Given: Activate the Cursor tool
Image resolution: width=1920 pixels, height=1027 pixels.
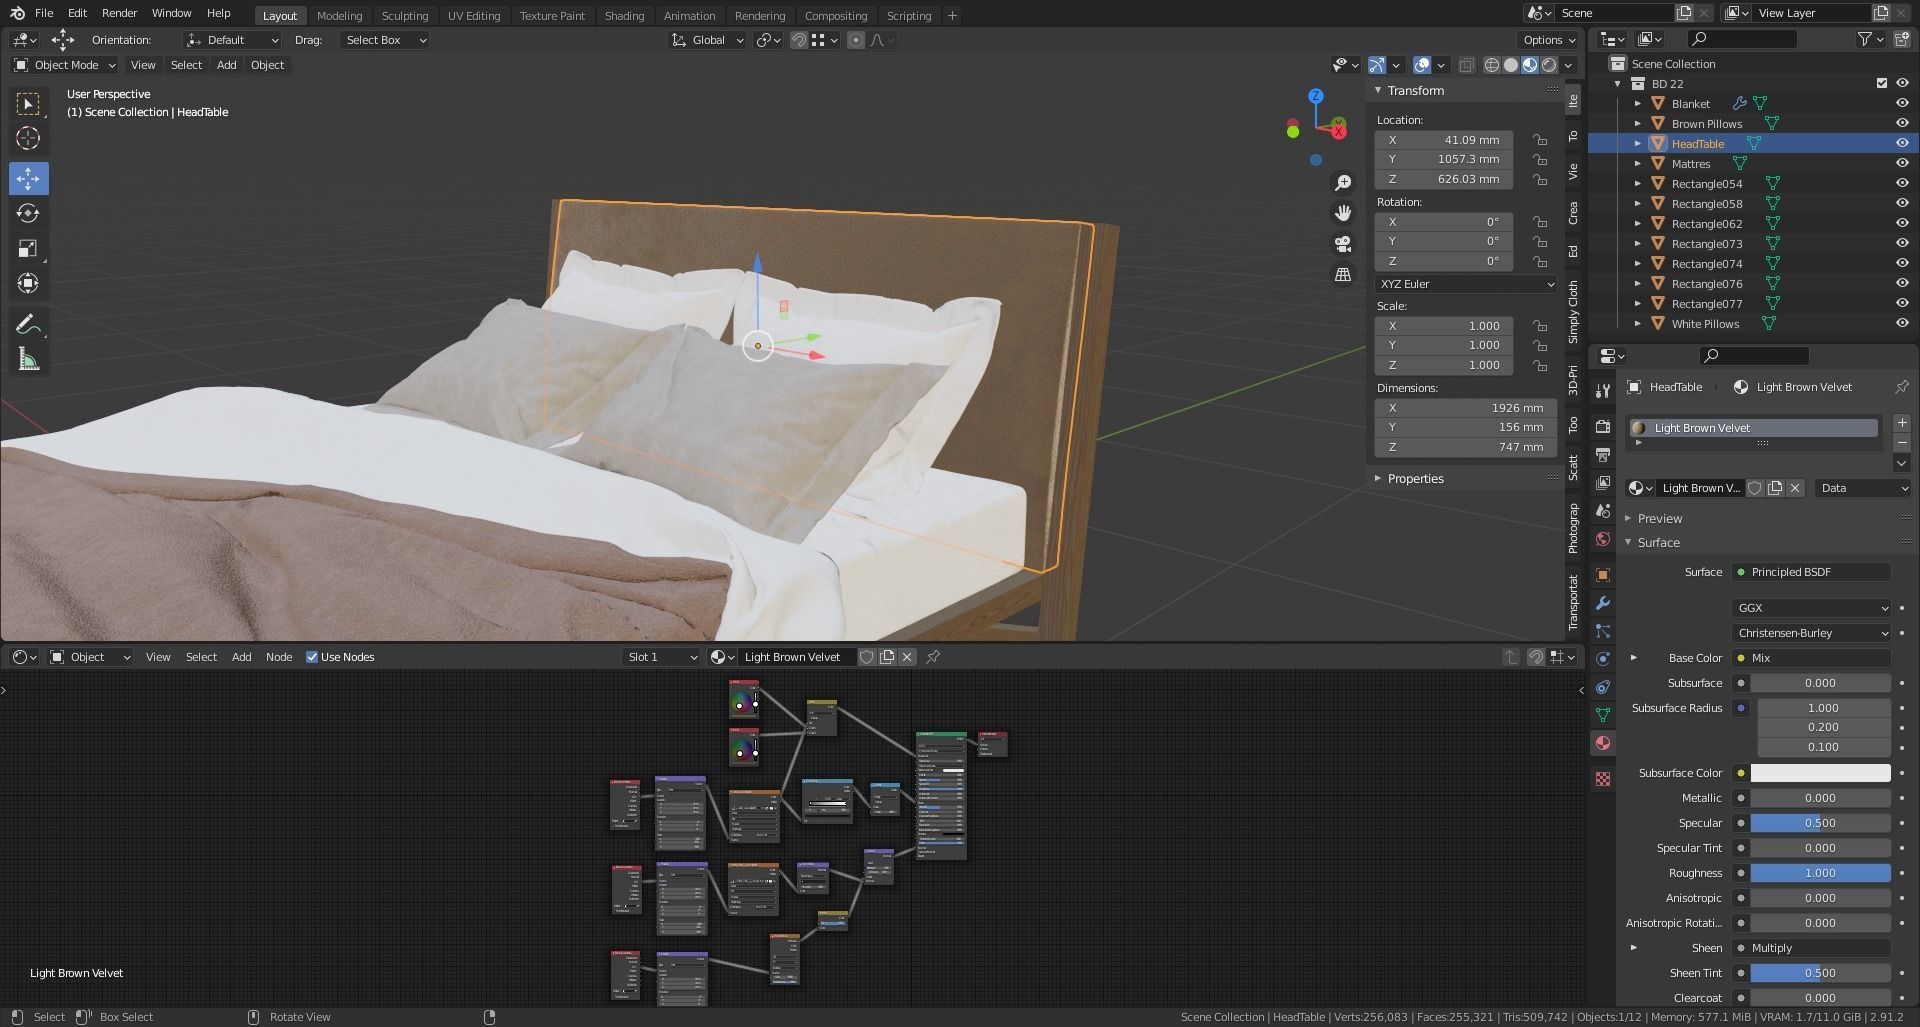Looking at the screenshot, I should click(28, 138).
